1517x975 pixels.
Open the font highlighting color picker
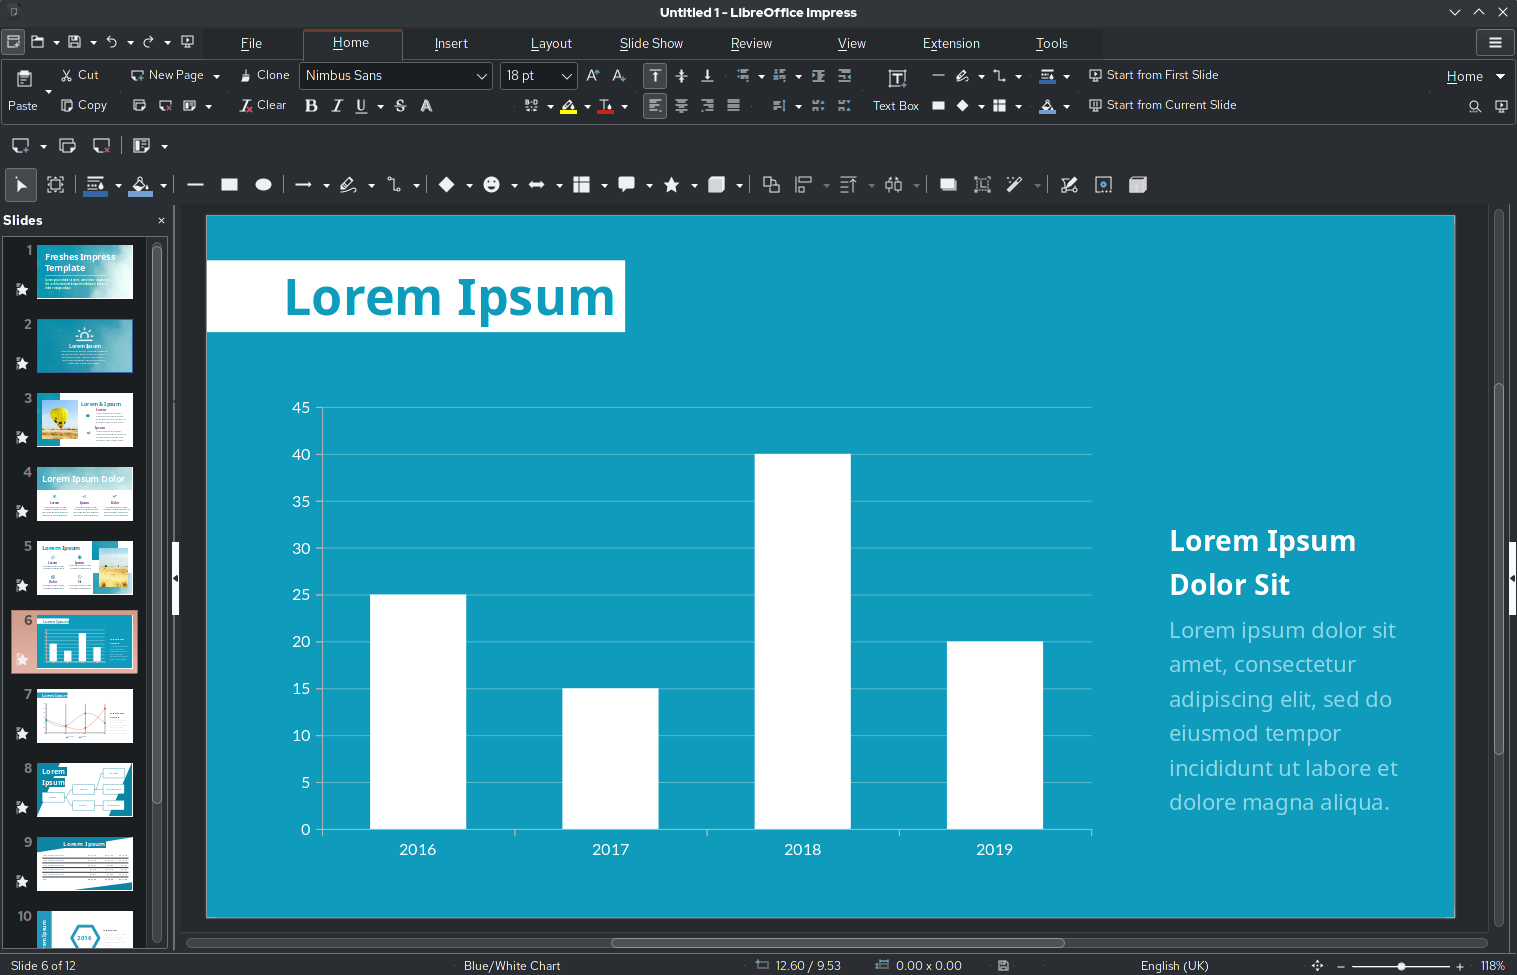pos(588,105)
